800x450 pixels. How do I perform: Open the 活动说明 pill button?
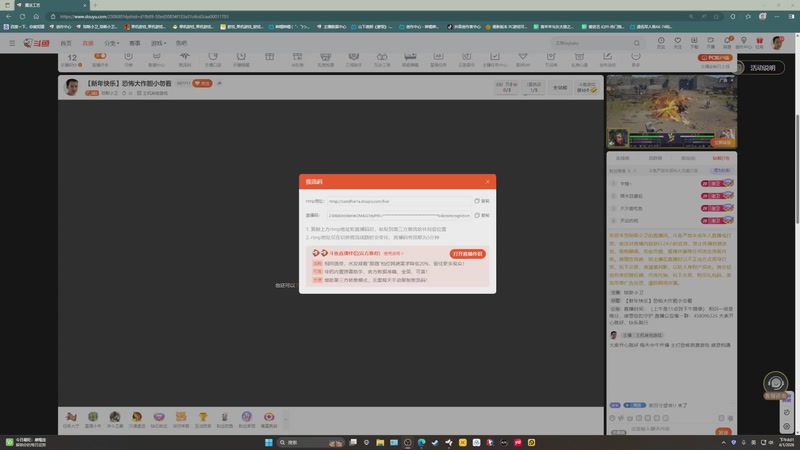pos(763,68)
